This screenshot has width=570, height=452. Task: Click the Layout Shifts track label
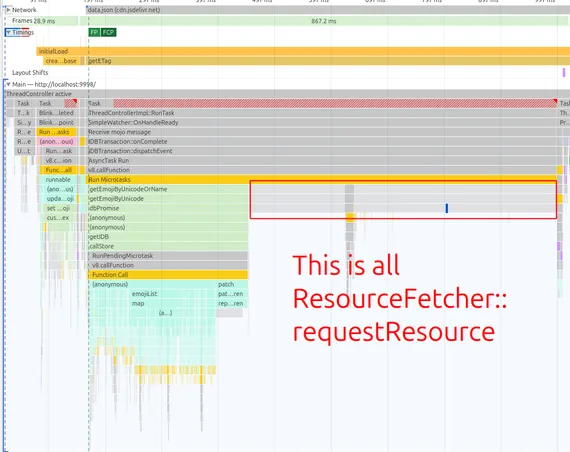pos(30,72)
